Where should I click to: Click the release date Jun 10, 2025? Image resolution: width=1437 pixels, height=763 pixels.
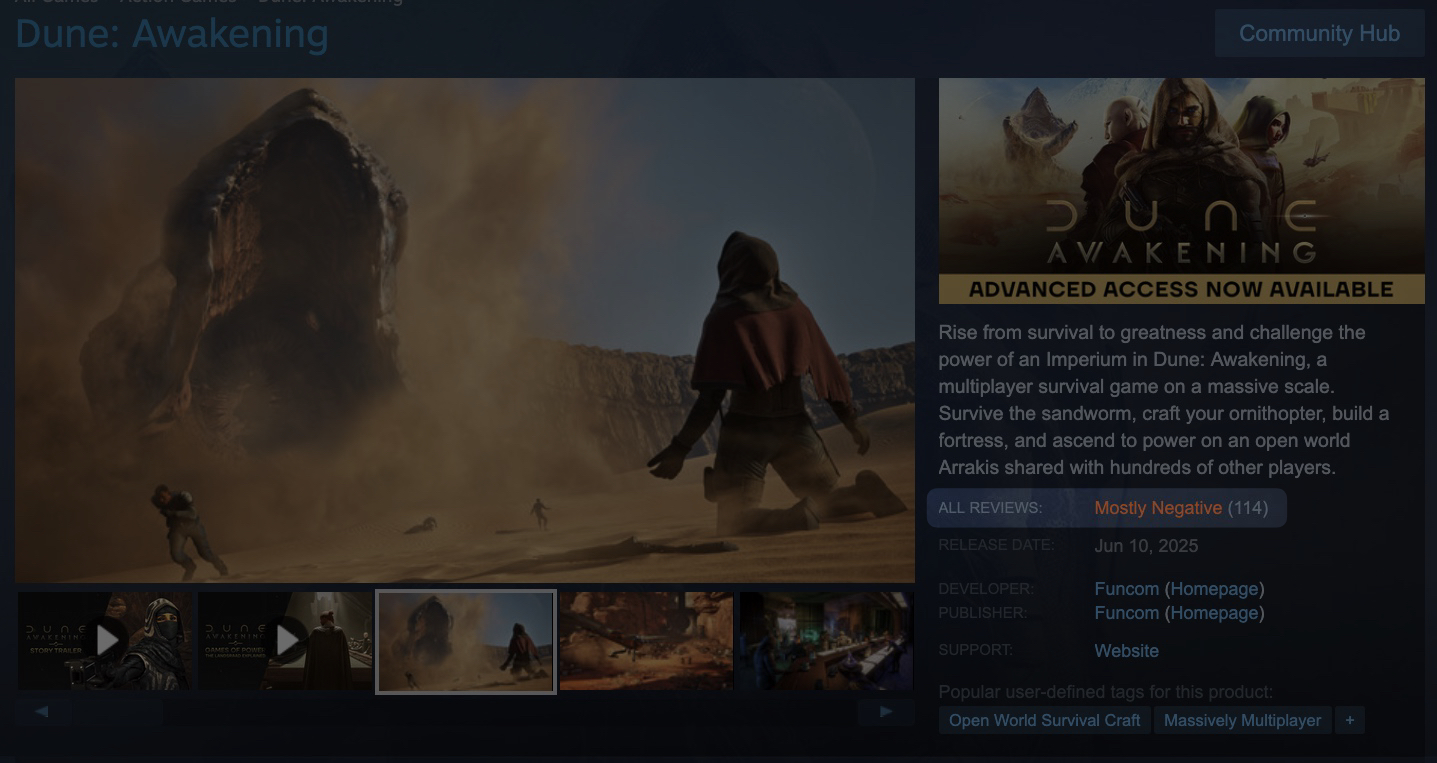pyautogui.click(x=1146, y=546)
